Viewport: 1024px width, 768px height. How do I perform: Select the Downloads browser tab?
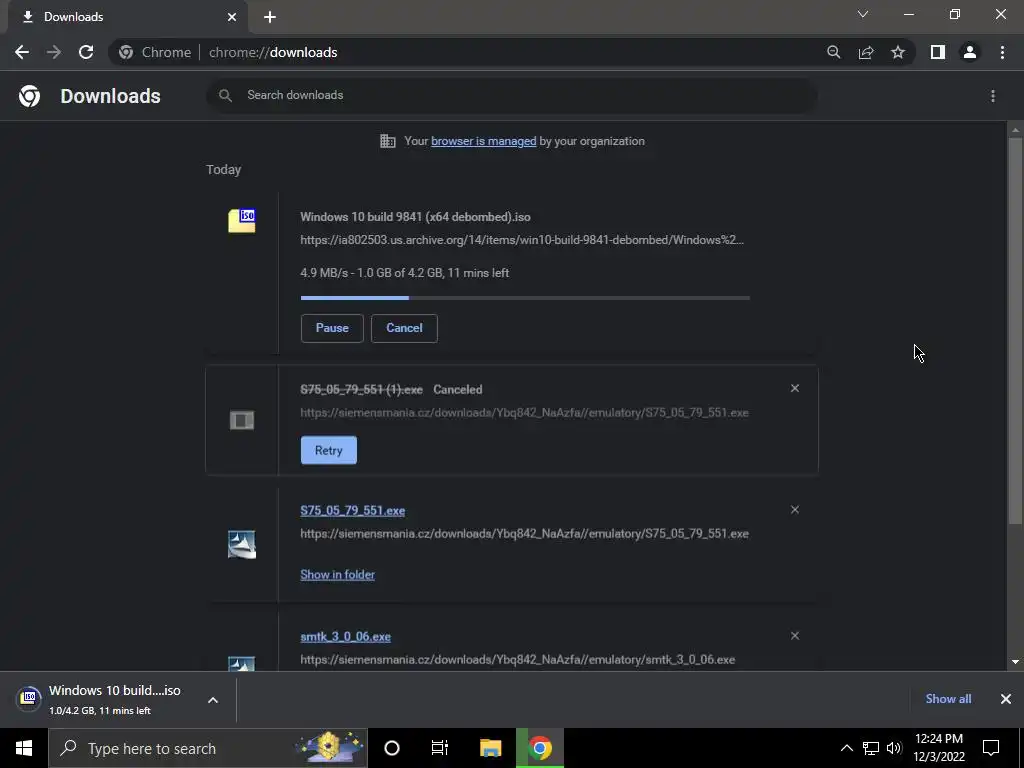tap(127, 17)
